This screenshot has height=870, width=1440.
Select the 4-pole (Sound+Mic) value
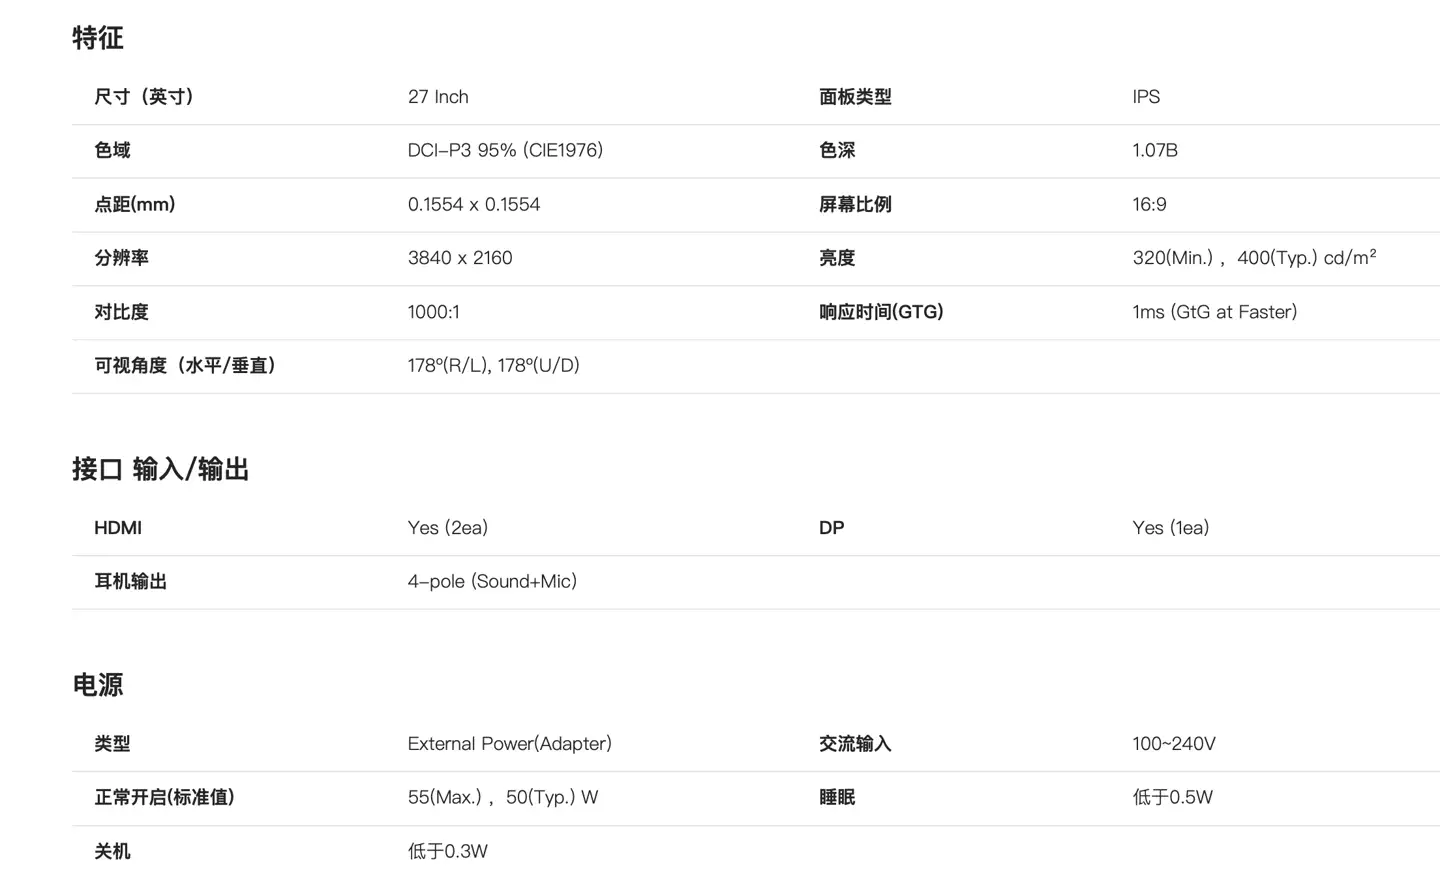492,581
